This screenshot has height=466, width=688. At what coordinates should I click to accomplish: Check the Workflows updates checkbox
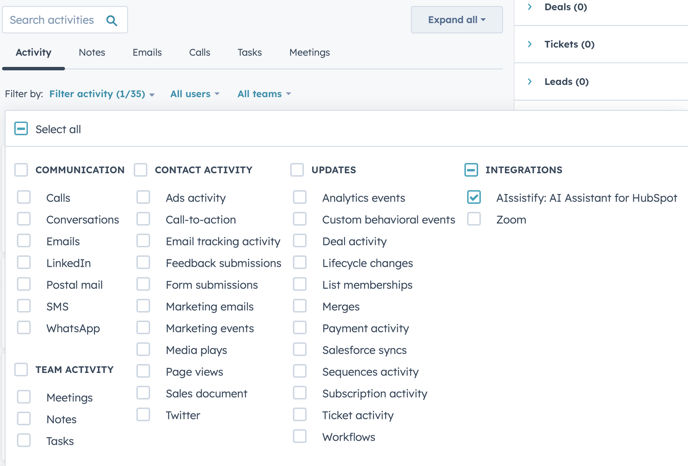click(x=300, y=436)
